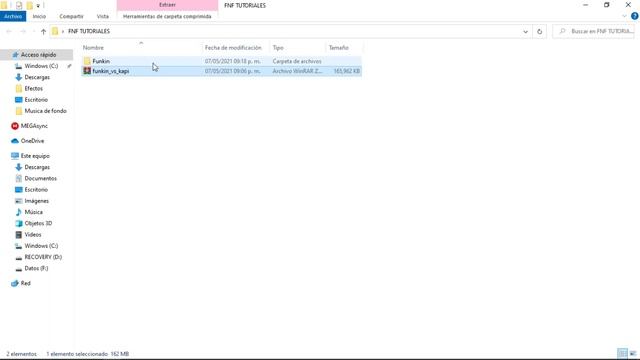Select the Funkin folder icon
The width and height of the screenshot is (640, 360).
point(87,61)
